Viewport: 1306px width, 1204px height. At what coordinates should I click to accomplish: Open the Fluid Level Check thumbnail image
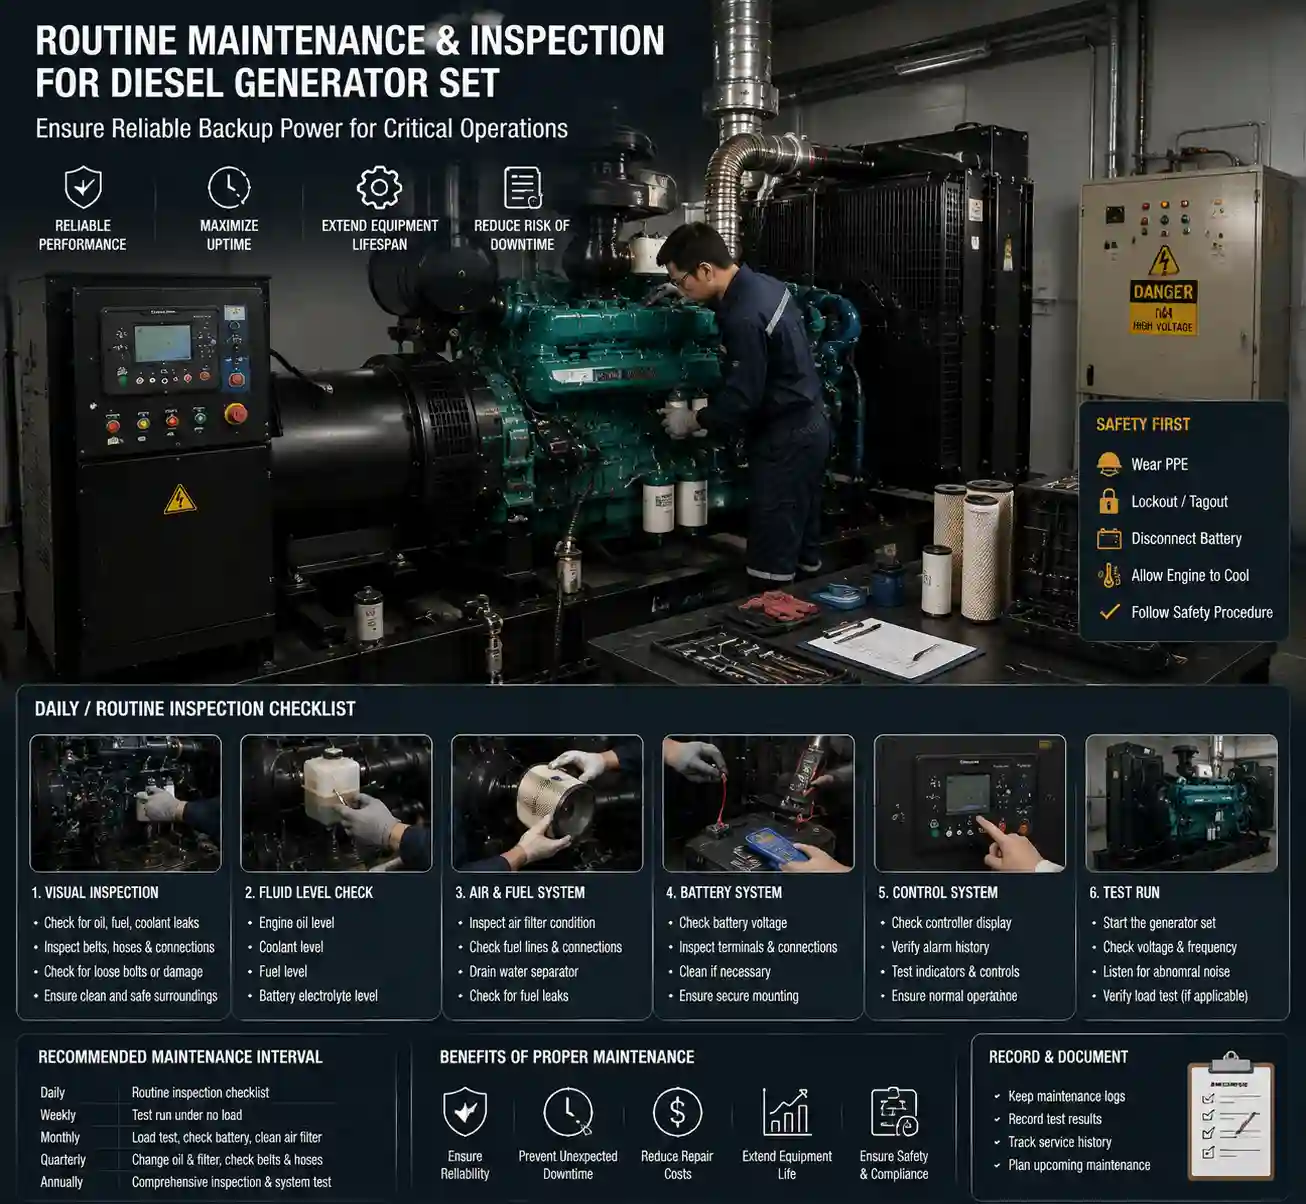point(337,803)
